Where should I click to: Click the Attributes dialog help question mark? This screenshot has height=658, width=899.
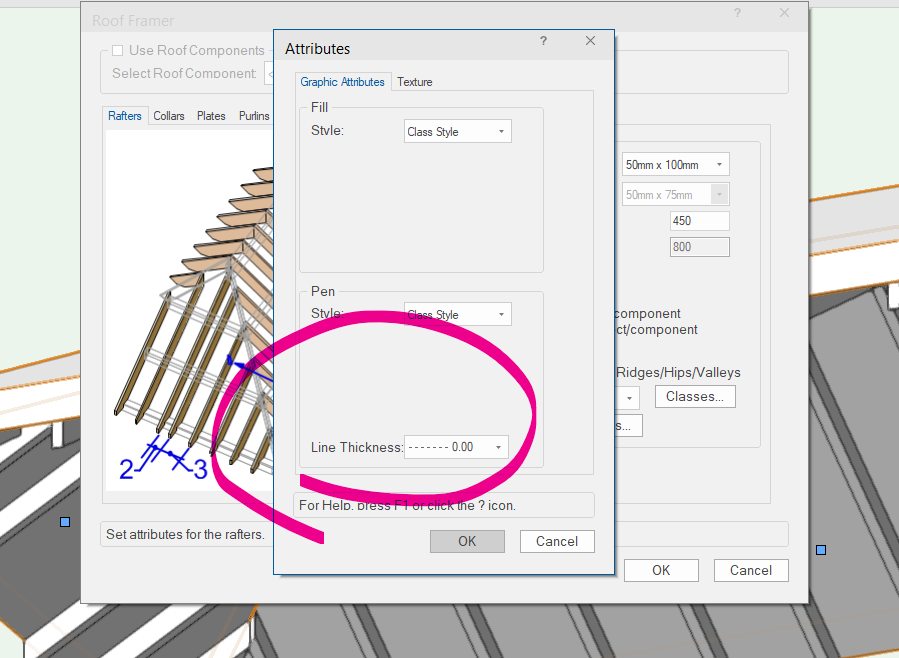pos(543,41)
